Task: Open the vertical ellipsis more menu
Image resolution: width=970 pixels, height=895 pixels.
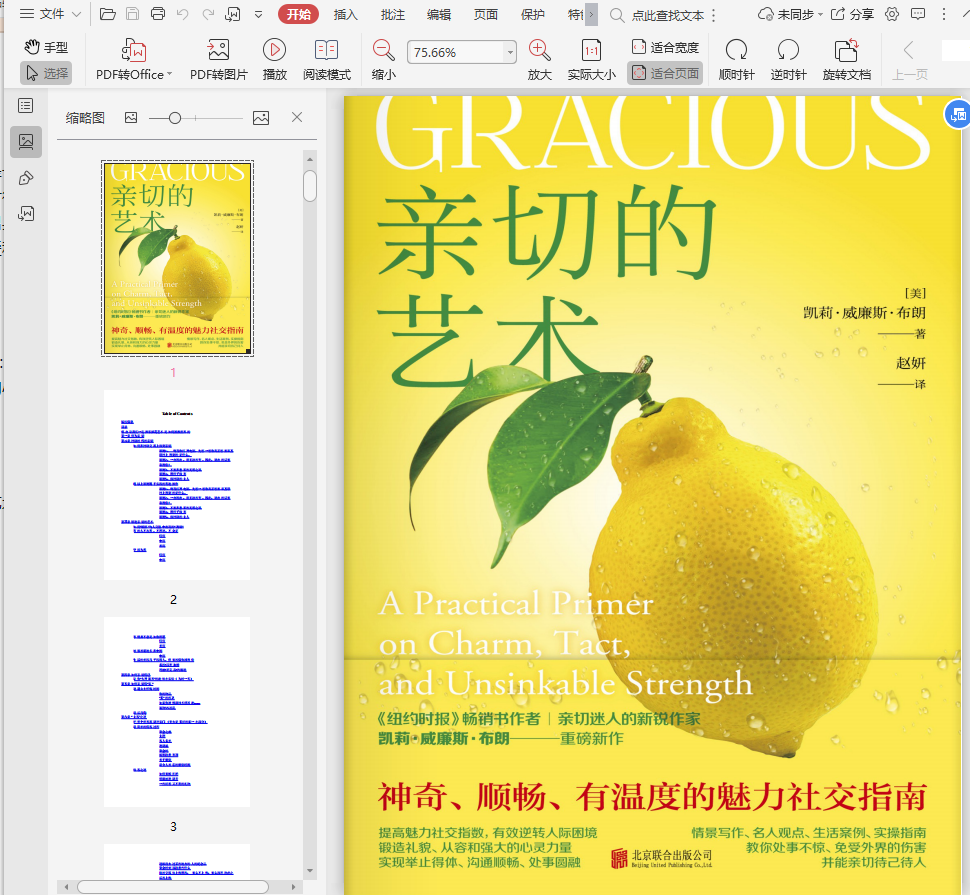Action: [x=944, y=14]
